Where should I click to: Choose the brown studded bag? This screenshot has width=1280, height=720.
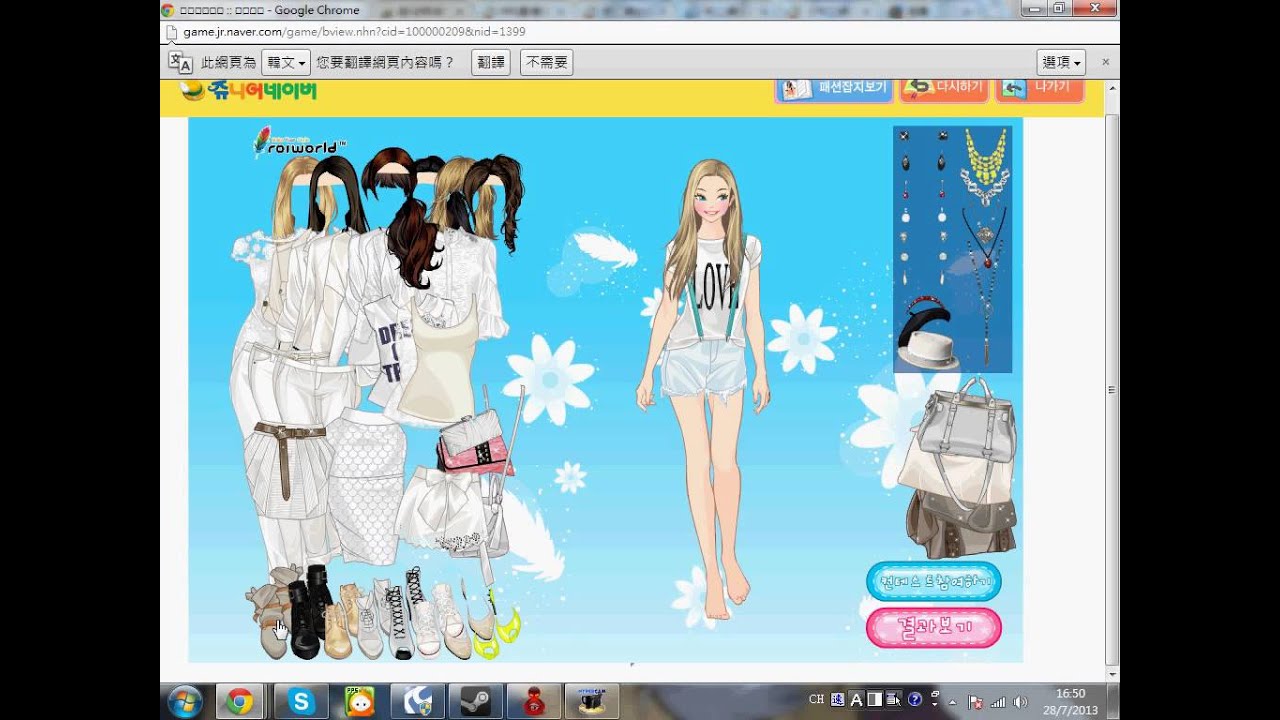coord(960,525)
